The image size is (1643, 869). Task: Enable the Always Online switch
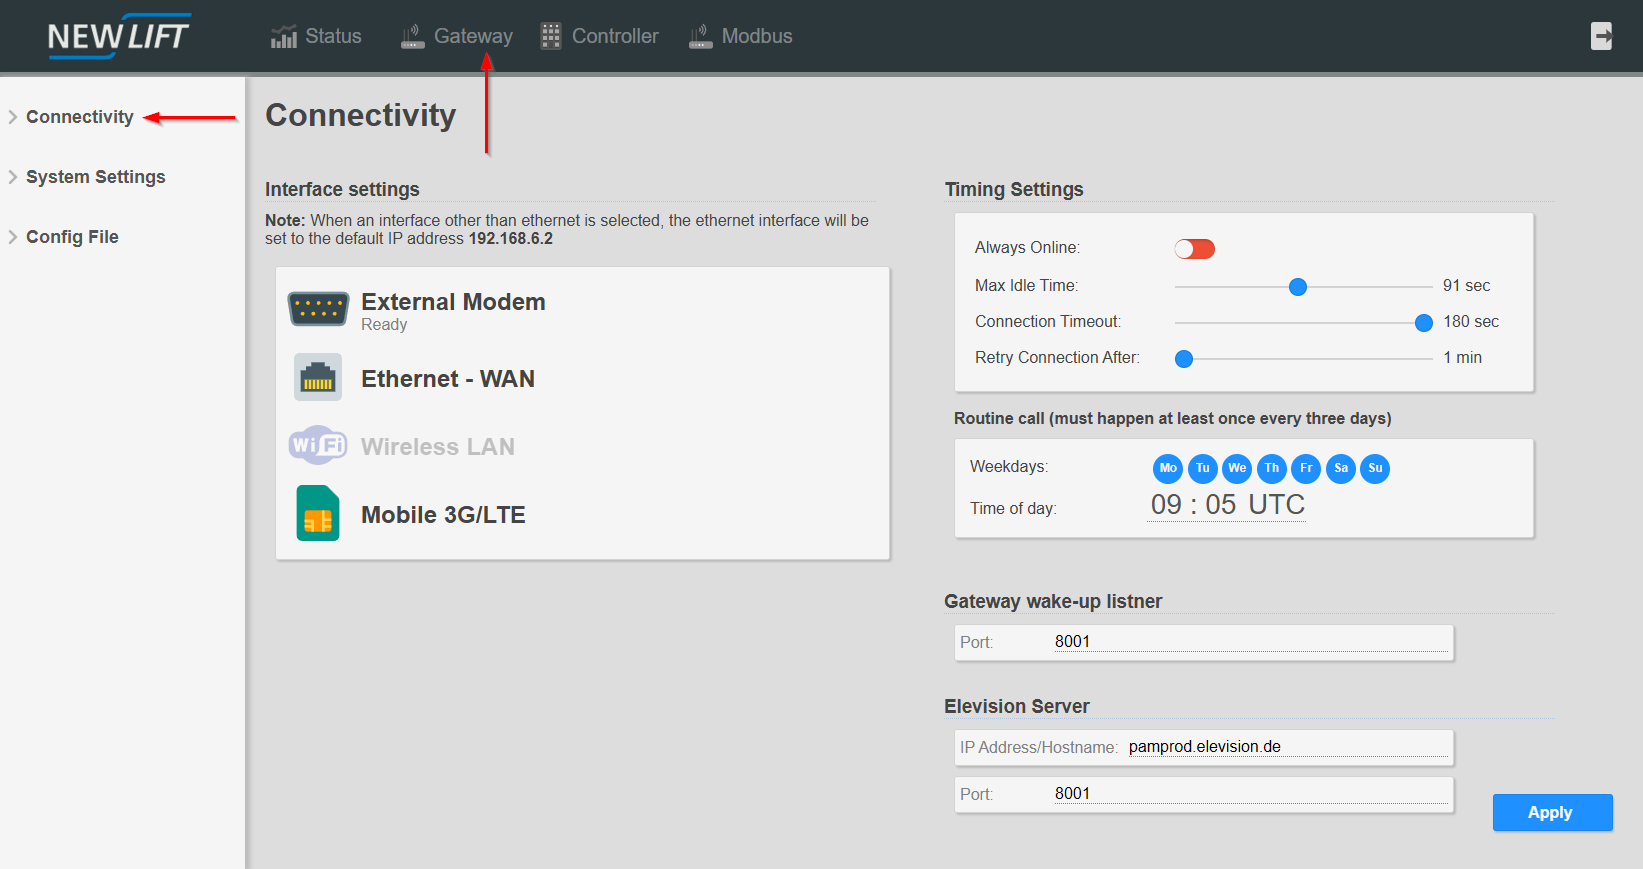pos(1194,249)
